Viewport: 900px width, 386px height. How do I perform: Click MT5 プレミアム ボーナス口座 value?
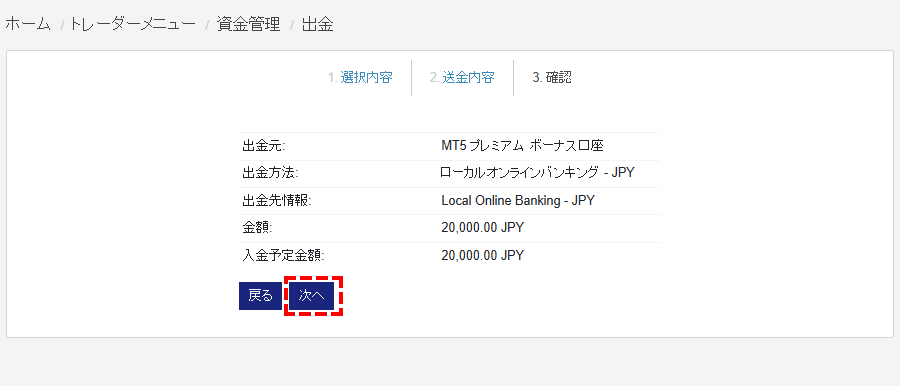pyautogui.click(x=522, y=146)
